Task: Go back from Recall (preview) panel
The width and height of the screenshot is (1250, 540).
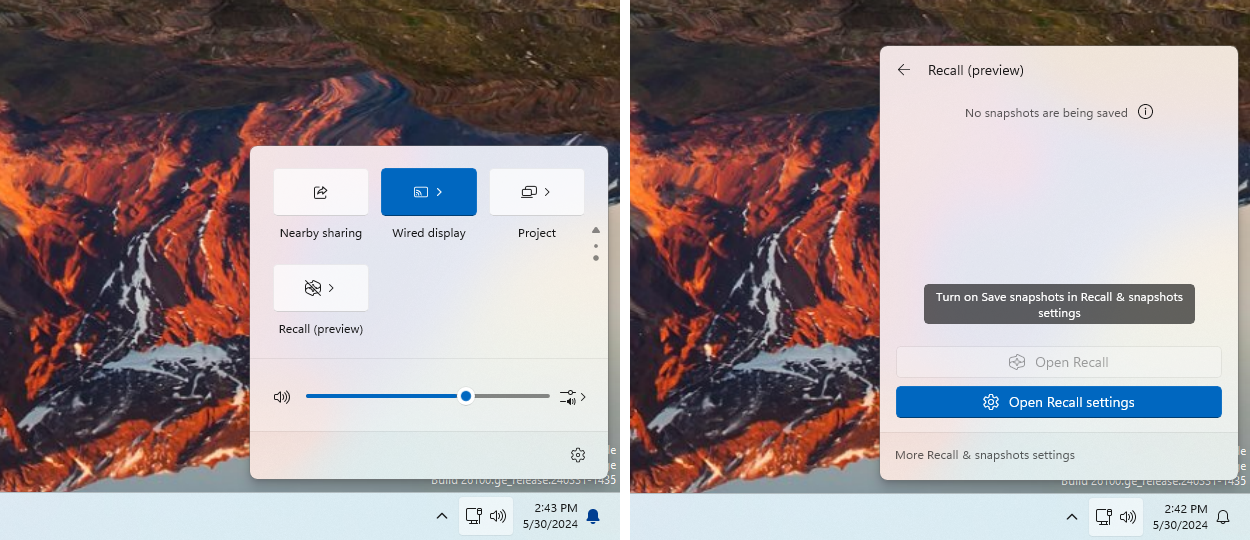Action: (904, 70)
